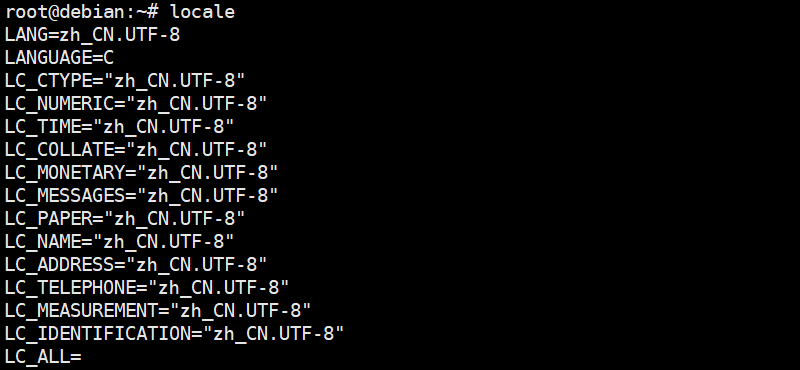This screenshot has height=370, width=800.
Task: Click the zh_CN.UTF-8 value of LC_IDENTIFICATION
Action: pos(273,333)
